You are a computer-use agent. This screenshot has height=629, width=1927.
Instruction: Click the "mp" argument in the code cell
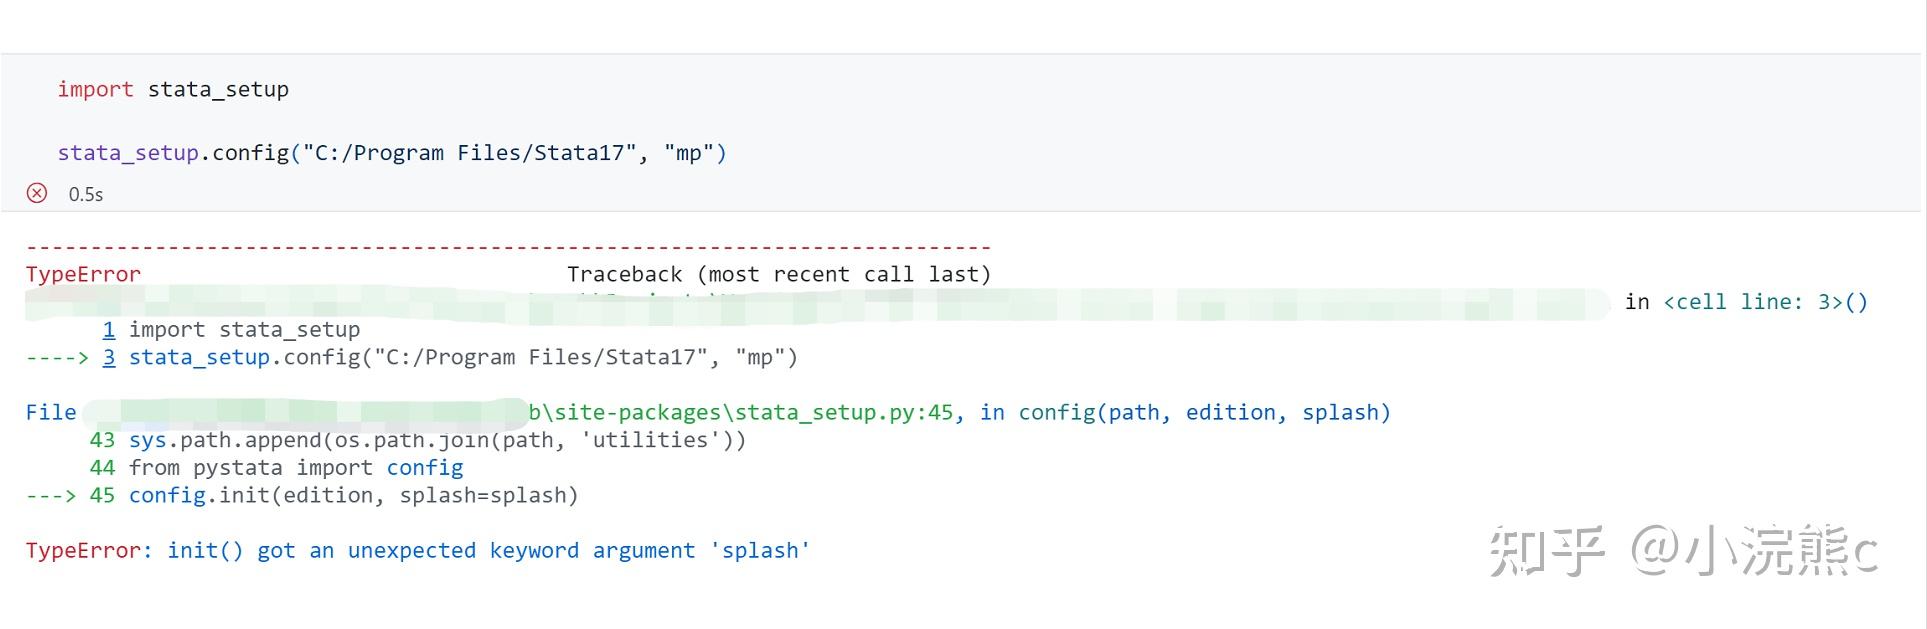tap(689, 153)
